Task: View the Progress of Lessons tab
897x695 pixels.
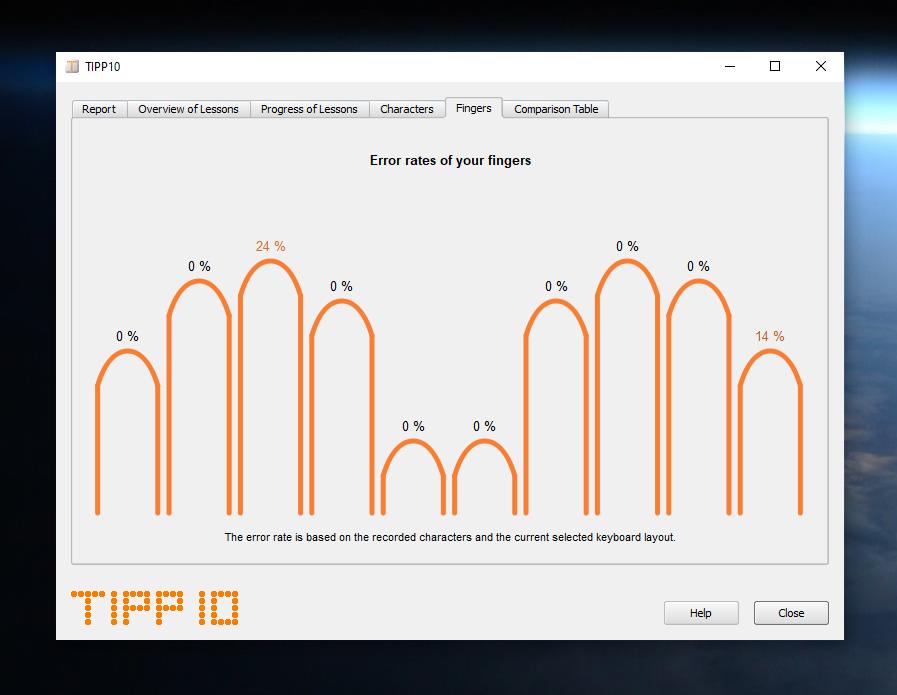Action: (x=309, y=109)
